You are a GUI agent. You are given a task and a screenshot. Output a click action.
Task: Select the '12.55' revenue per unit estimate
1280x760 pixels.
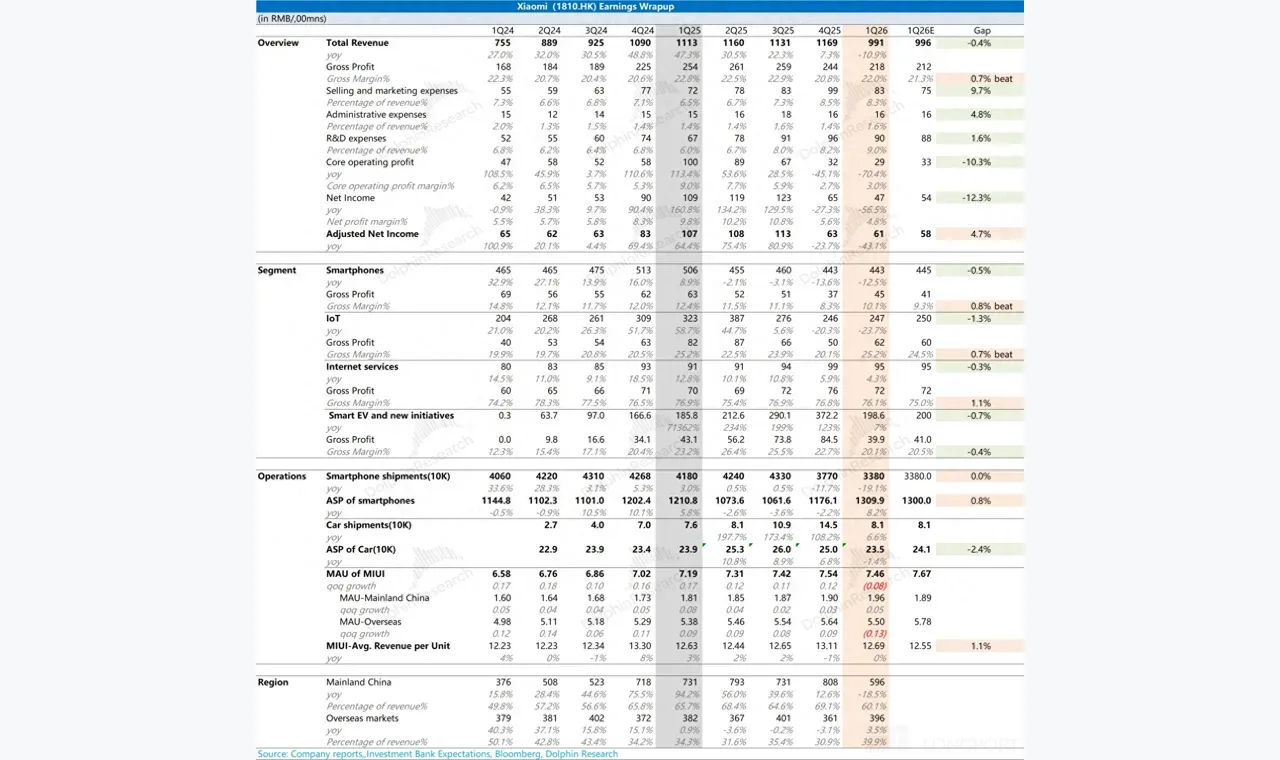pos(921,646)
